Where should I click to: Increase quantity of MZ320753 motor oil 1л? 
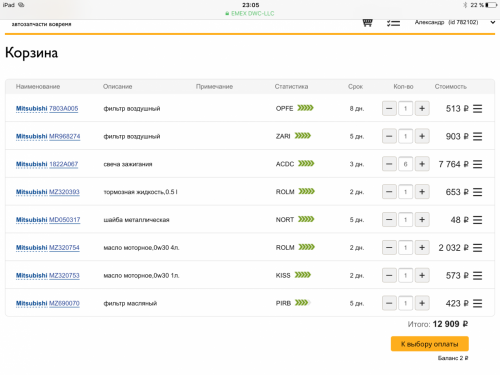tap(422, 275)
